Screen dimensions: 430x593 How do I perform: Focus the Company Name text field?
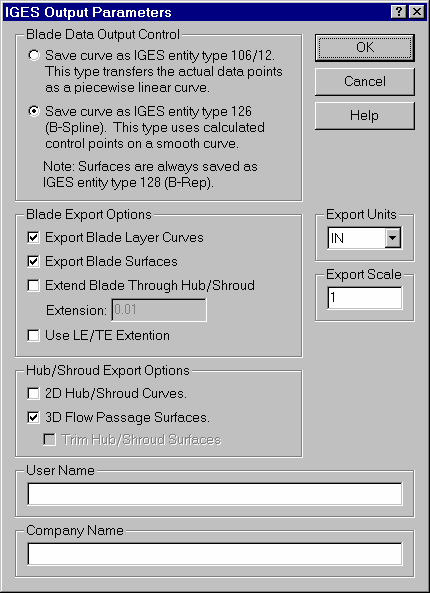(215, 554)
